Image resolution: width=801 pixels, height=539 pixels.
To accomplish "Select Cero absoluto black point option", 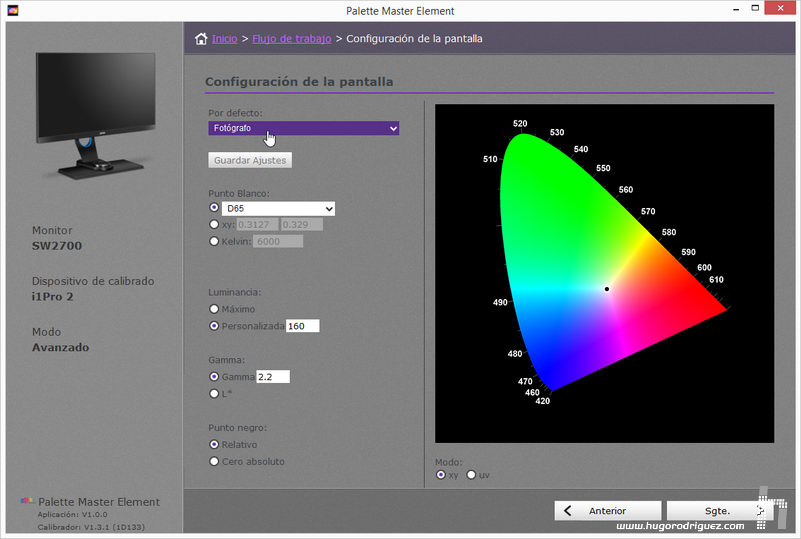I will (x=214, y=461).
